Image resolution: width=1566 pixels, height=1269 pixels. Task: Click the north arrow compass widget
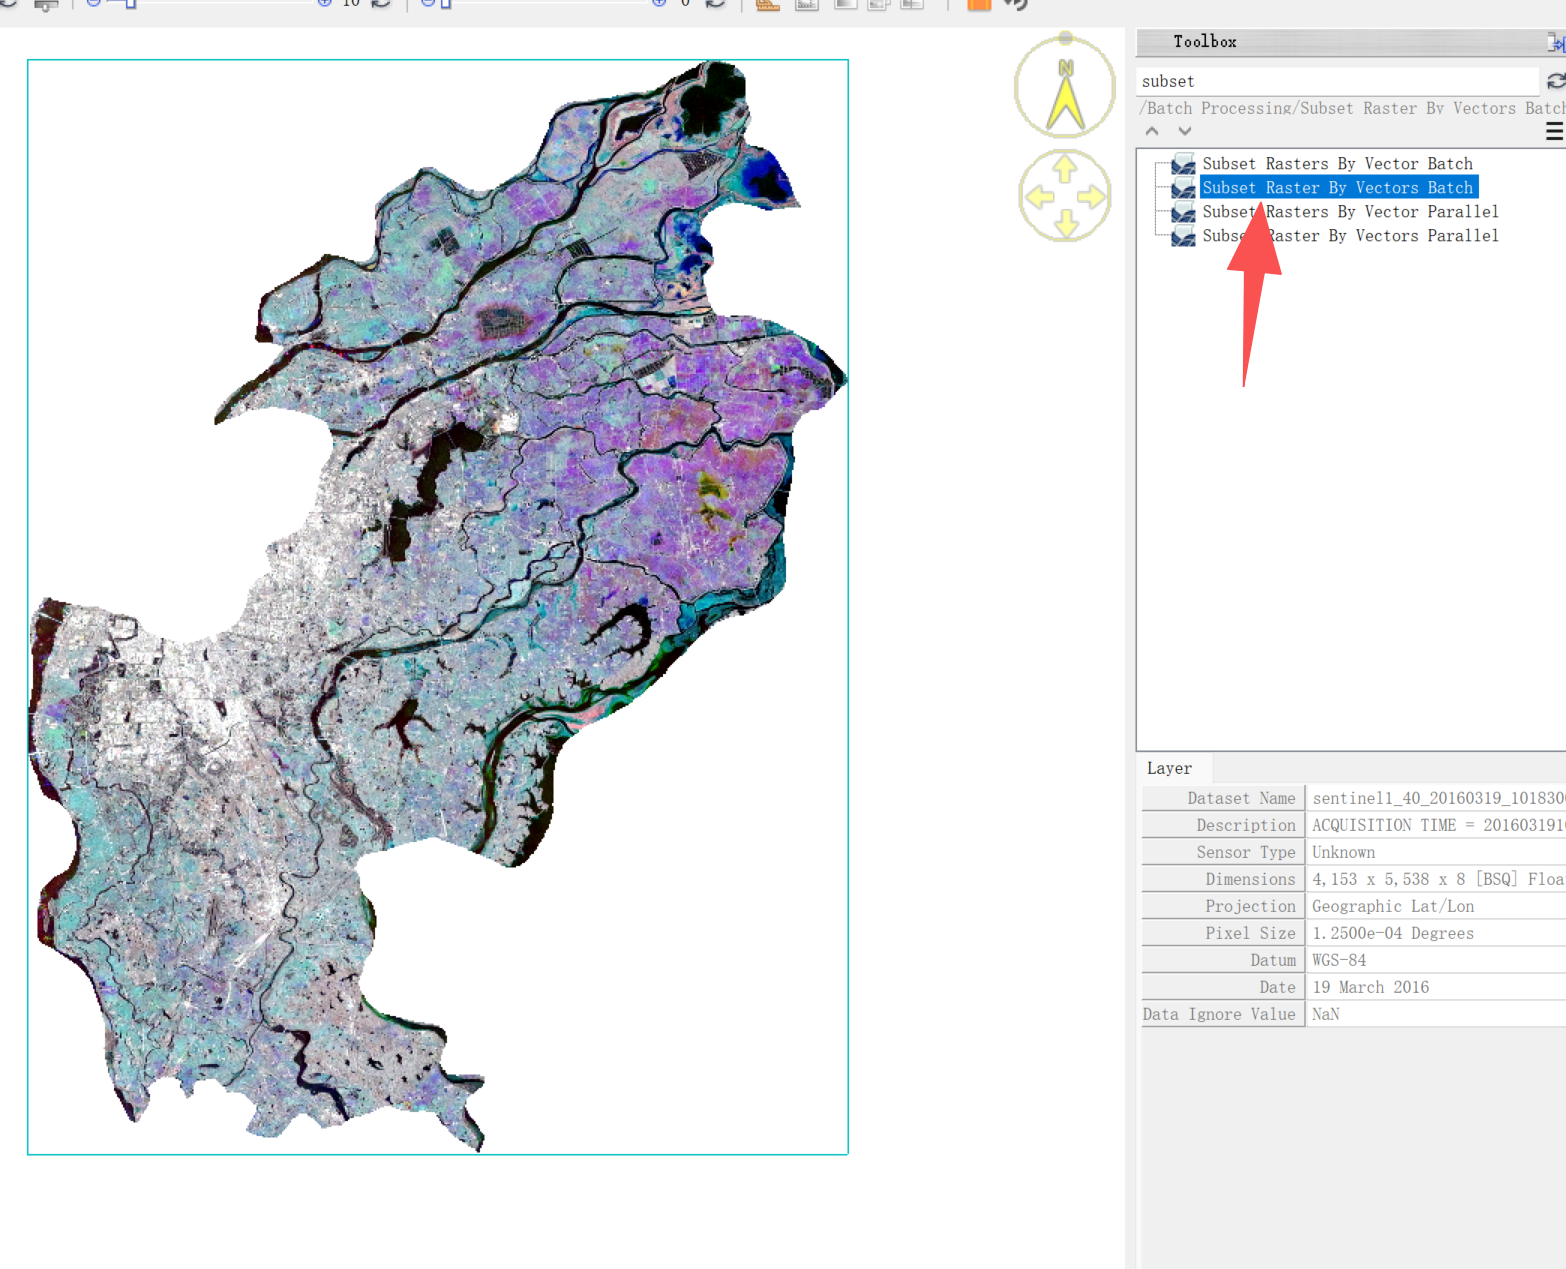click(x=1065, y=88)
